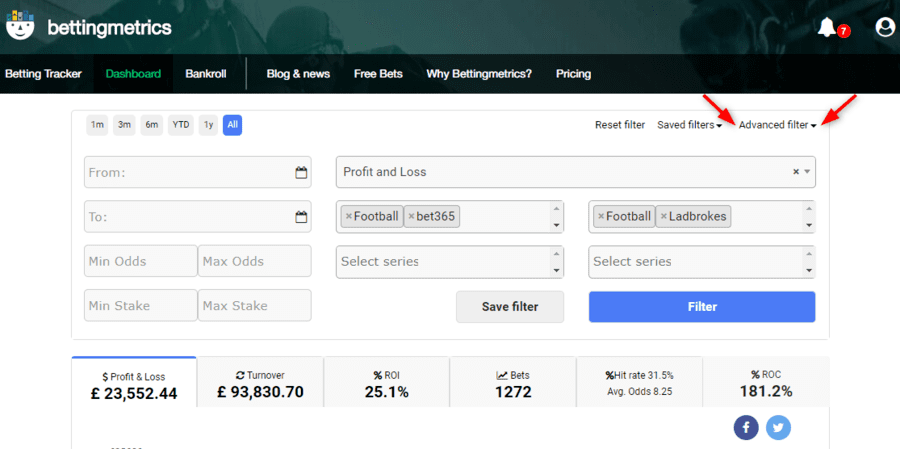Remove the bet365 tag
The image size is (900, 449).
411,216
